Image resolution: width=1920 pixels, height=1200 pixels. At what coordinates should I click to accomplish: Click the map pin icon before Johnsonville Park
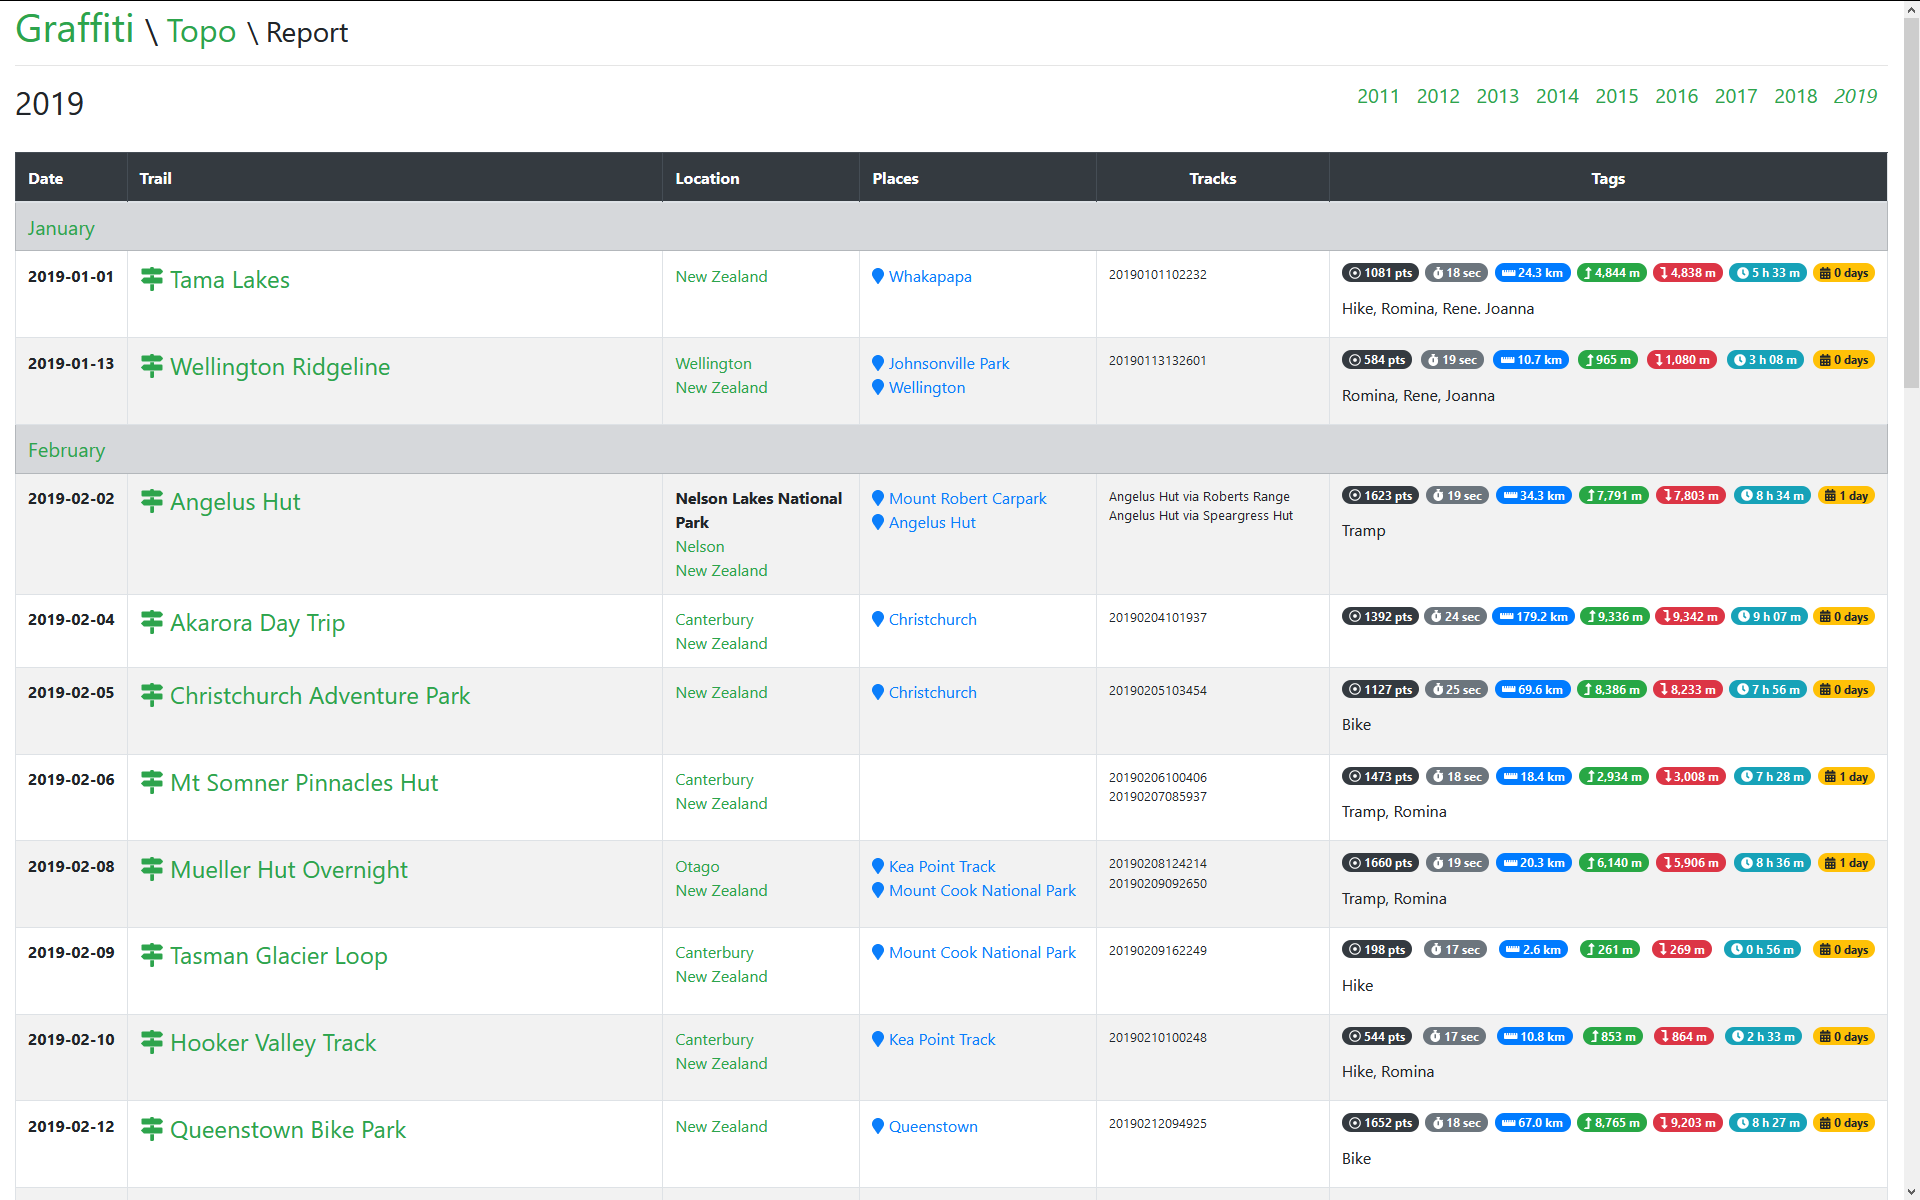pos(878,363)
